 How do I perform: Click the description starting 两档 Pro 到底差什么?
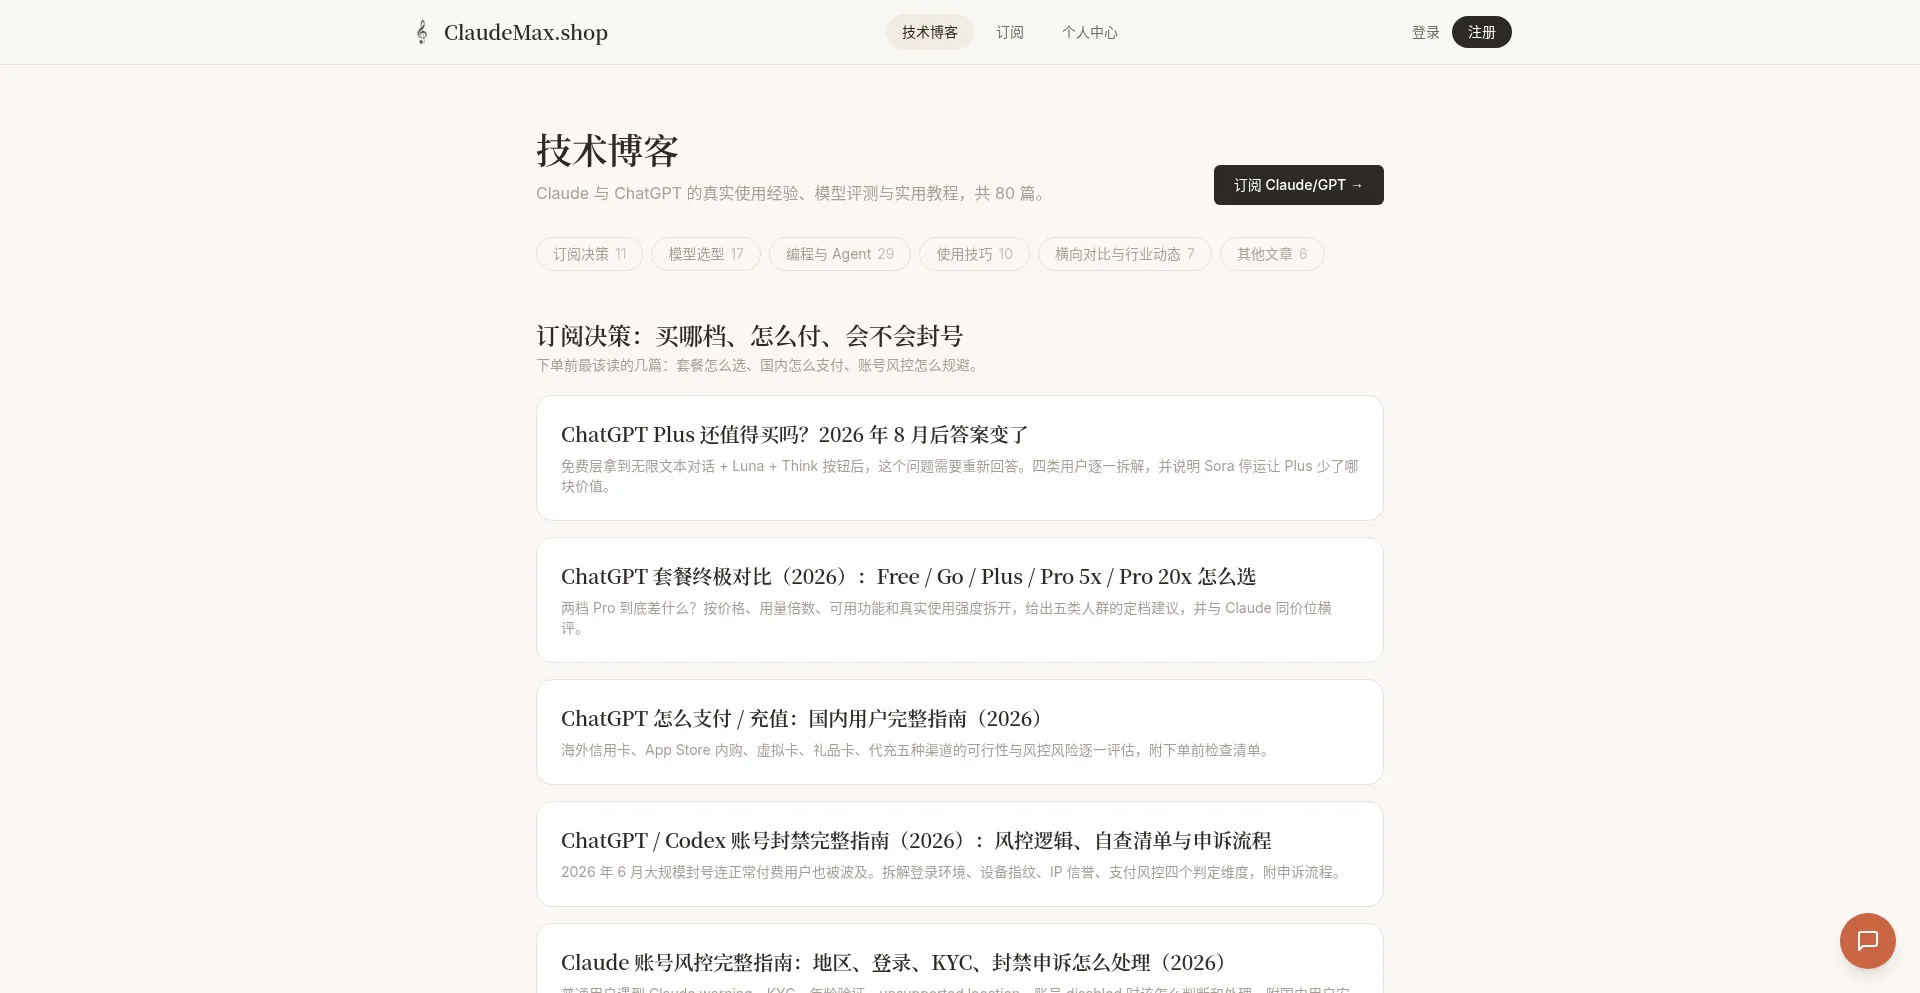pyautogui.click(x=946, y=618)
